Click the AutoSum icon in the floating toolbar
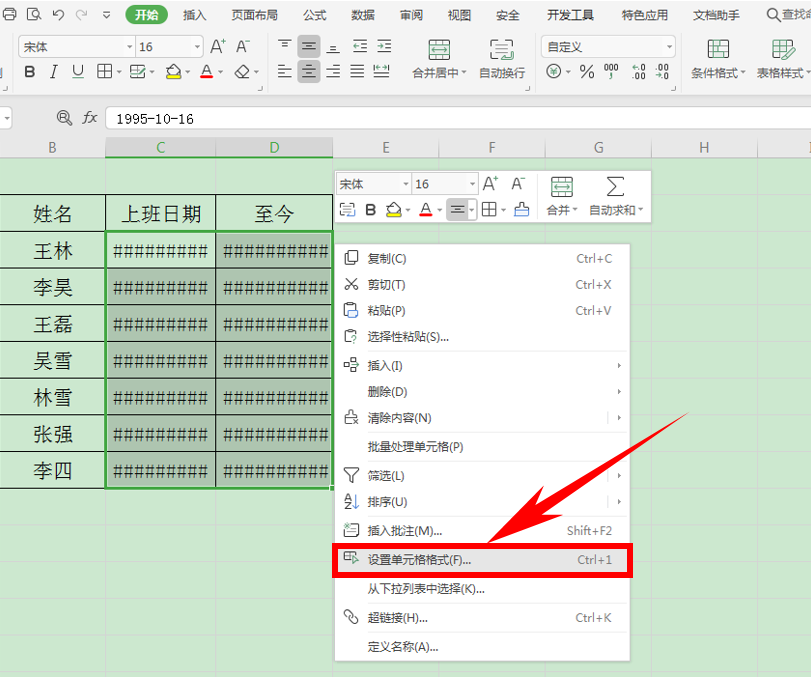811x678 pixels. 614,185
